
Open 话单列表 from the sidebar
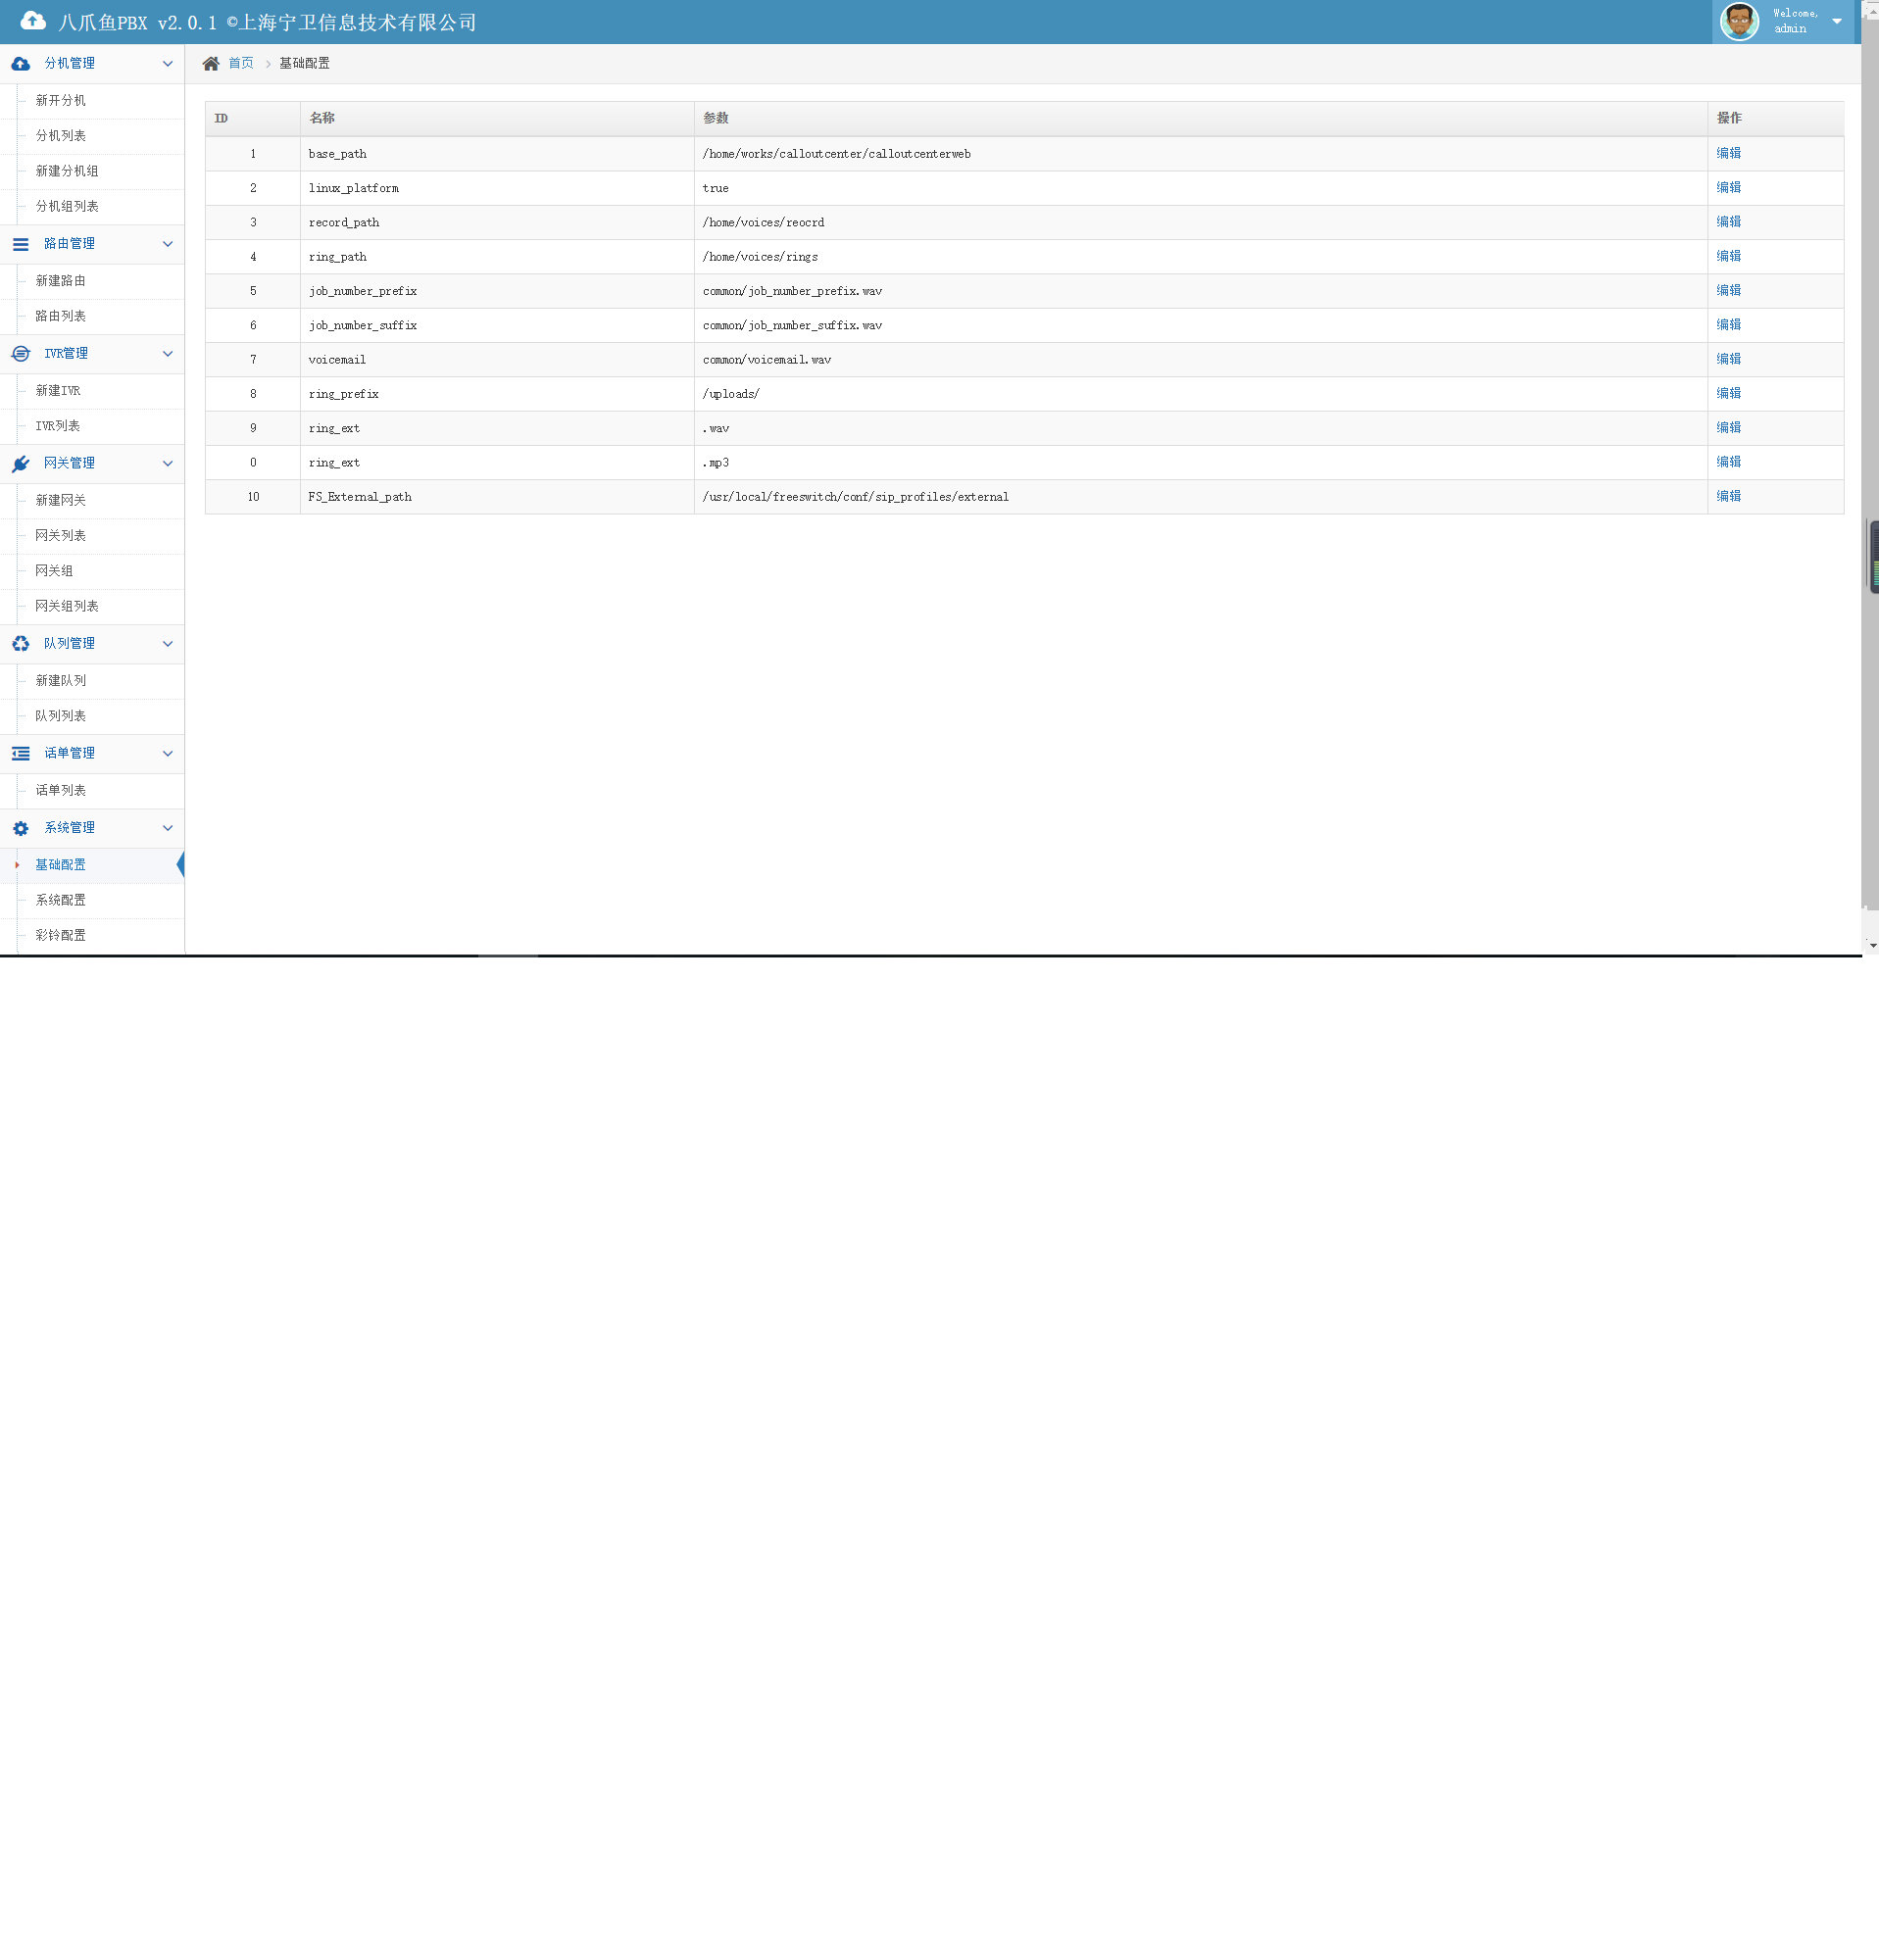[x=61, y=791]
